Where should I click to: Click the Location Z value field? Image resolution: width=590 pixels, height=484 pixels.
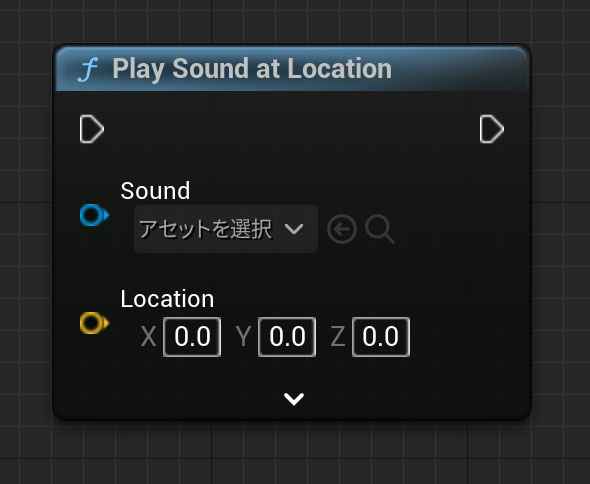point(381,336)
